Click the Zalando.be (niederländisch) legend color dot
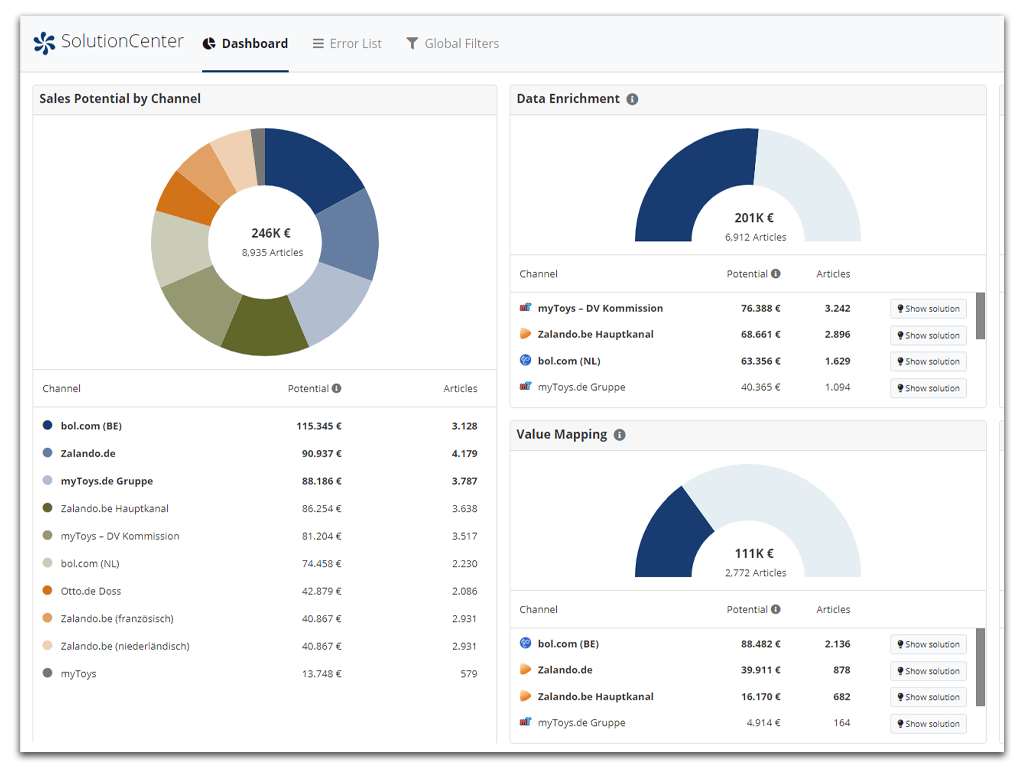Image resolution: width=1024 pixels, height=768 pixels. coord(47,645)
